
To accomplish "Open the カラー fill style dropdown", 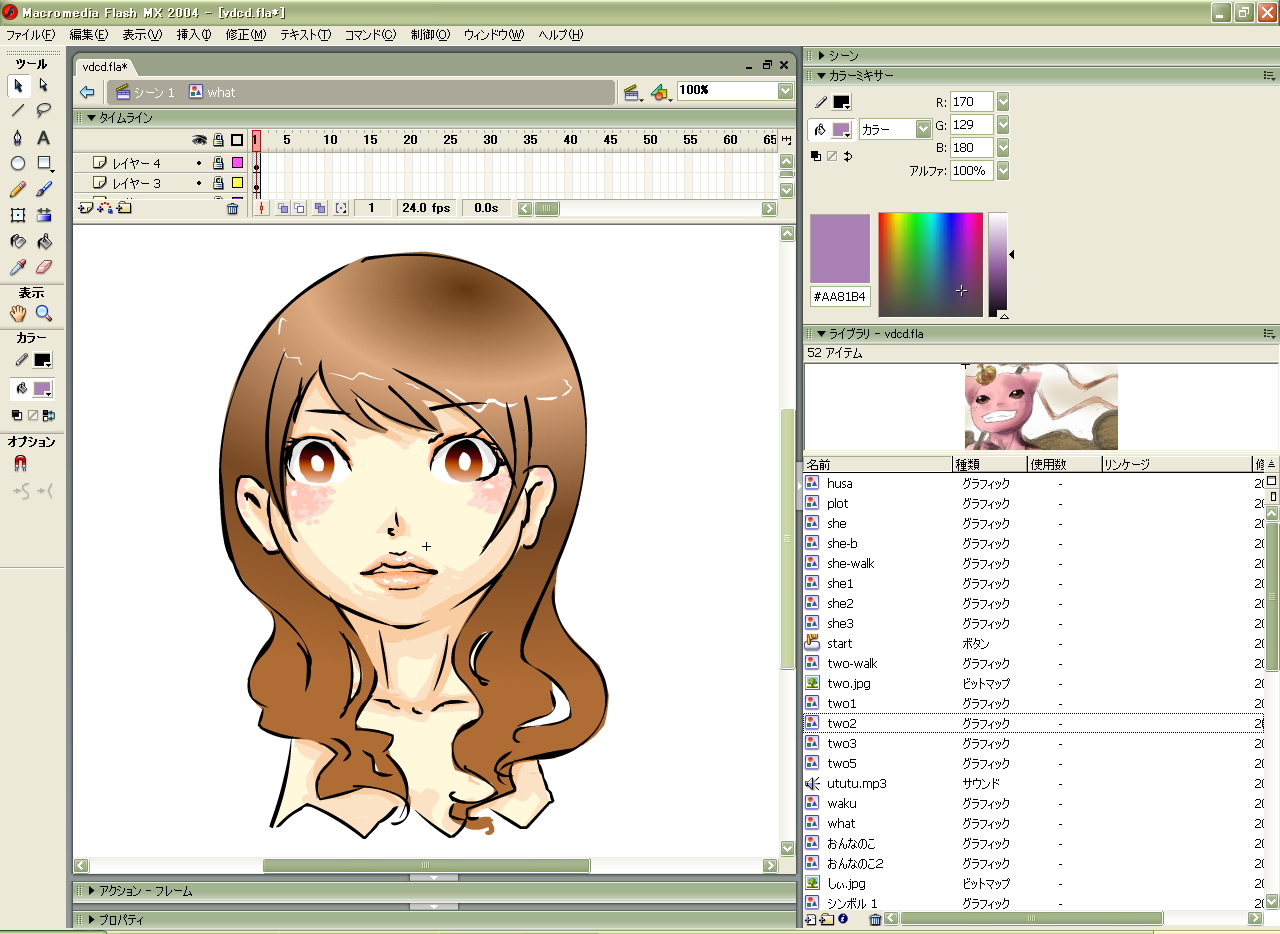I will 922,129.
